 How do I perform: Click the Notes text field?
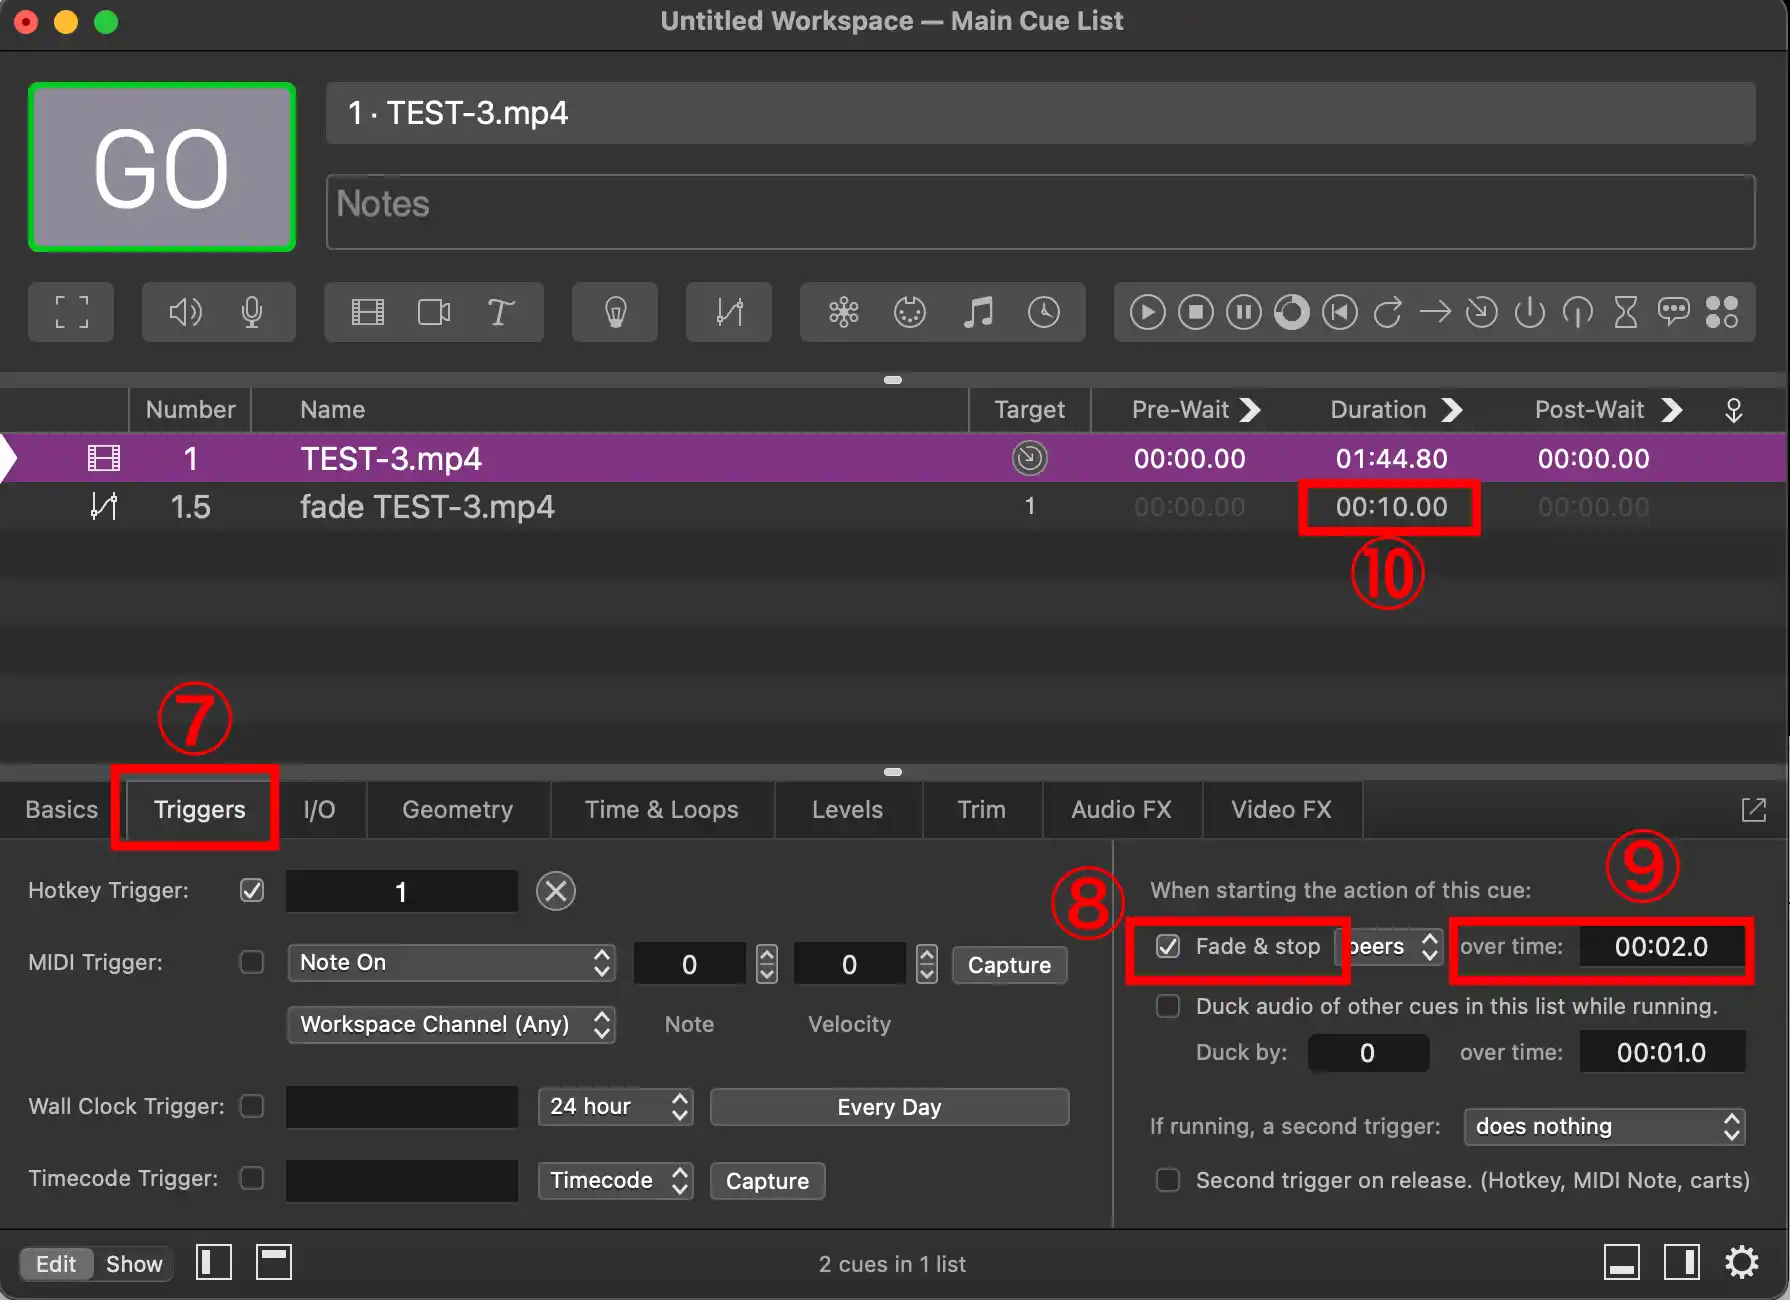[1040, 212]
